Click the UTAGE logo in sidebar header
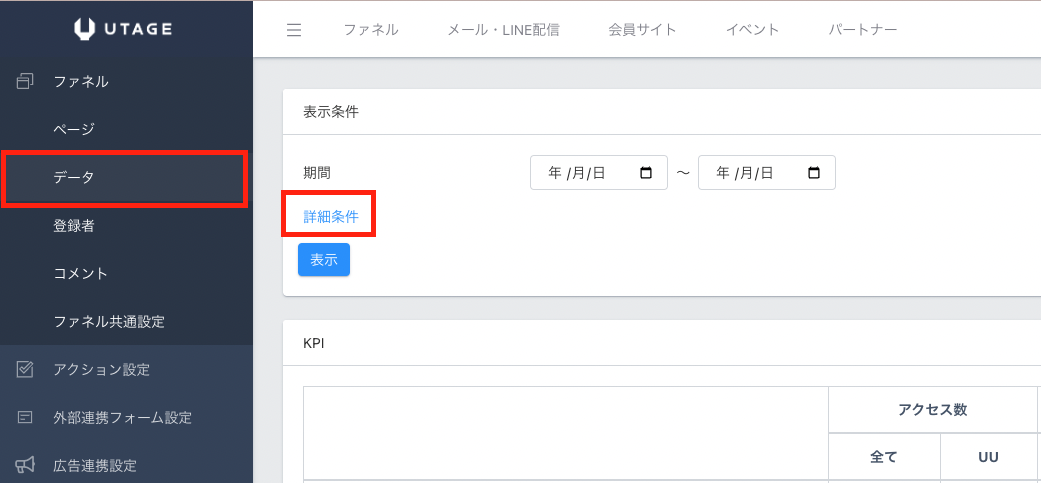Image resolution: width=1041 pixels, height=483 pixels. 123,30
